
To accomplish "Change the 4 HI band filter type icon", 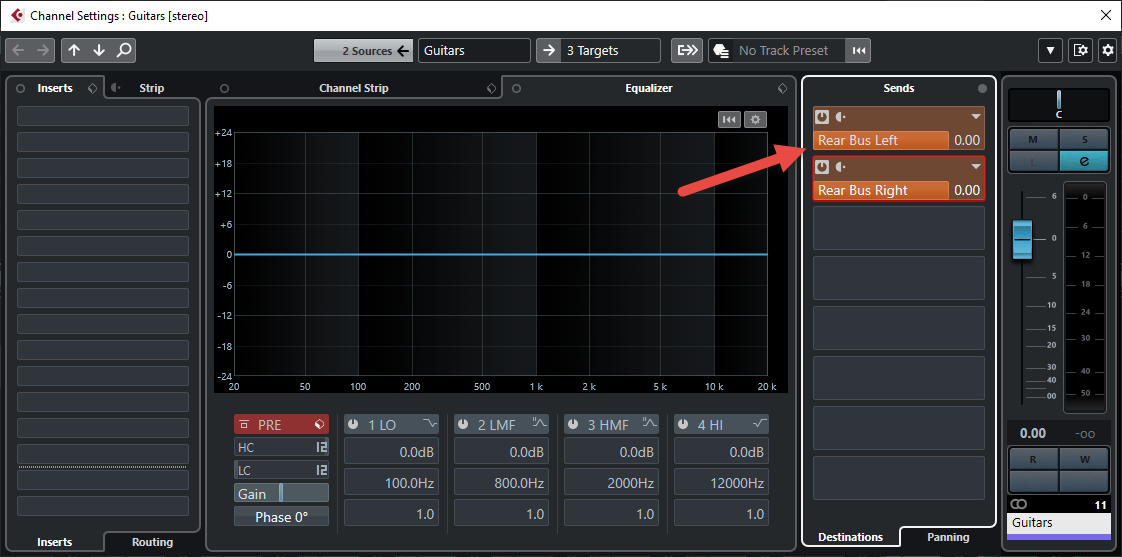I will pos(759,424).
